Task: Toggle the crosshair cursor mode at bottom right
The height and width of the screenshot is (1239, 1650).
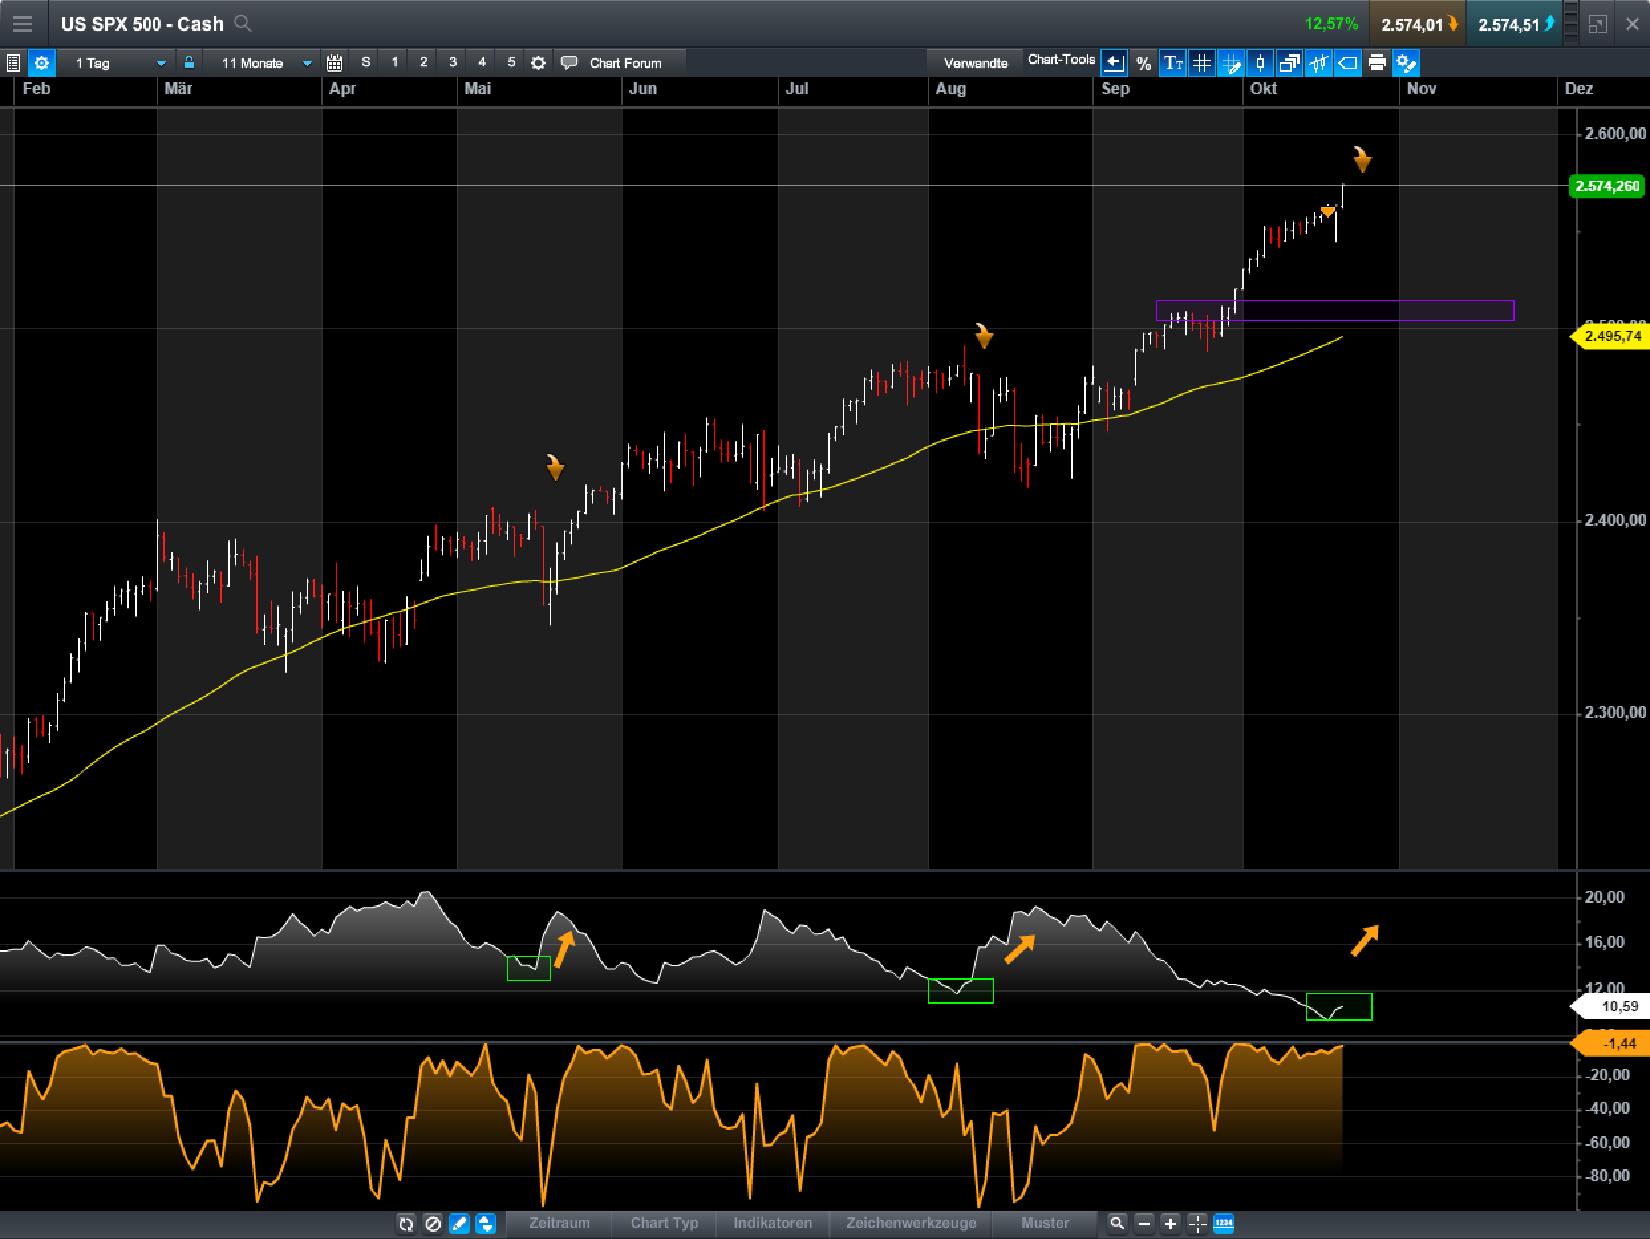Action: (x=1198, y=1224)
